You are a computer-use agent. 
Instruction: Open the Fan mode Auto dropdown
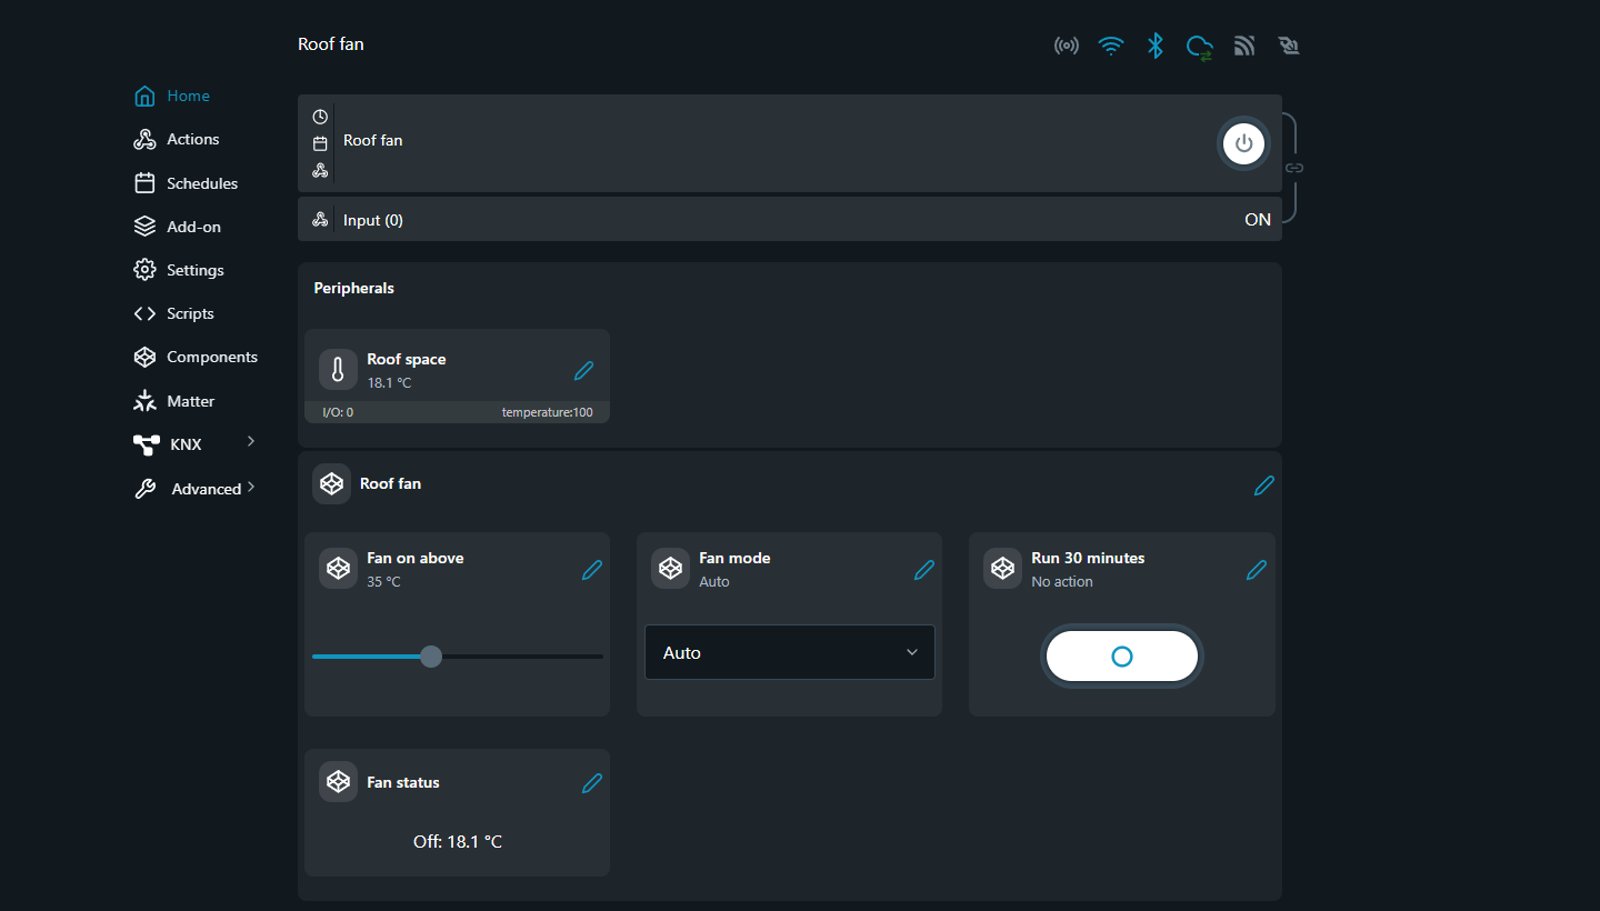tap(790, 652)
